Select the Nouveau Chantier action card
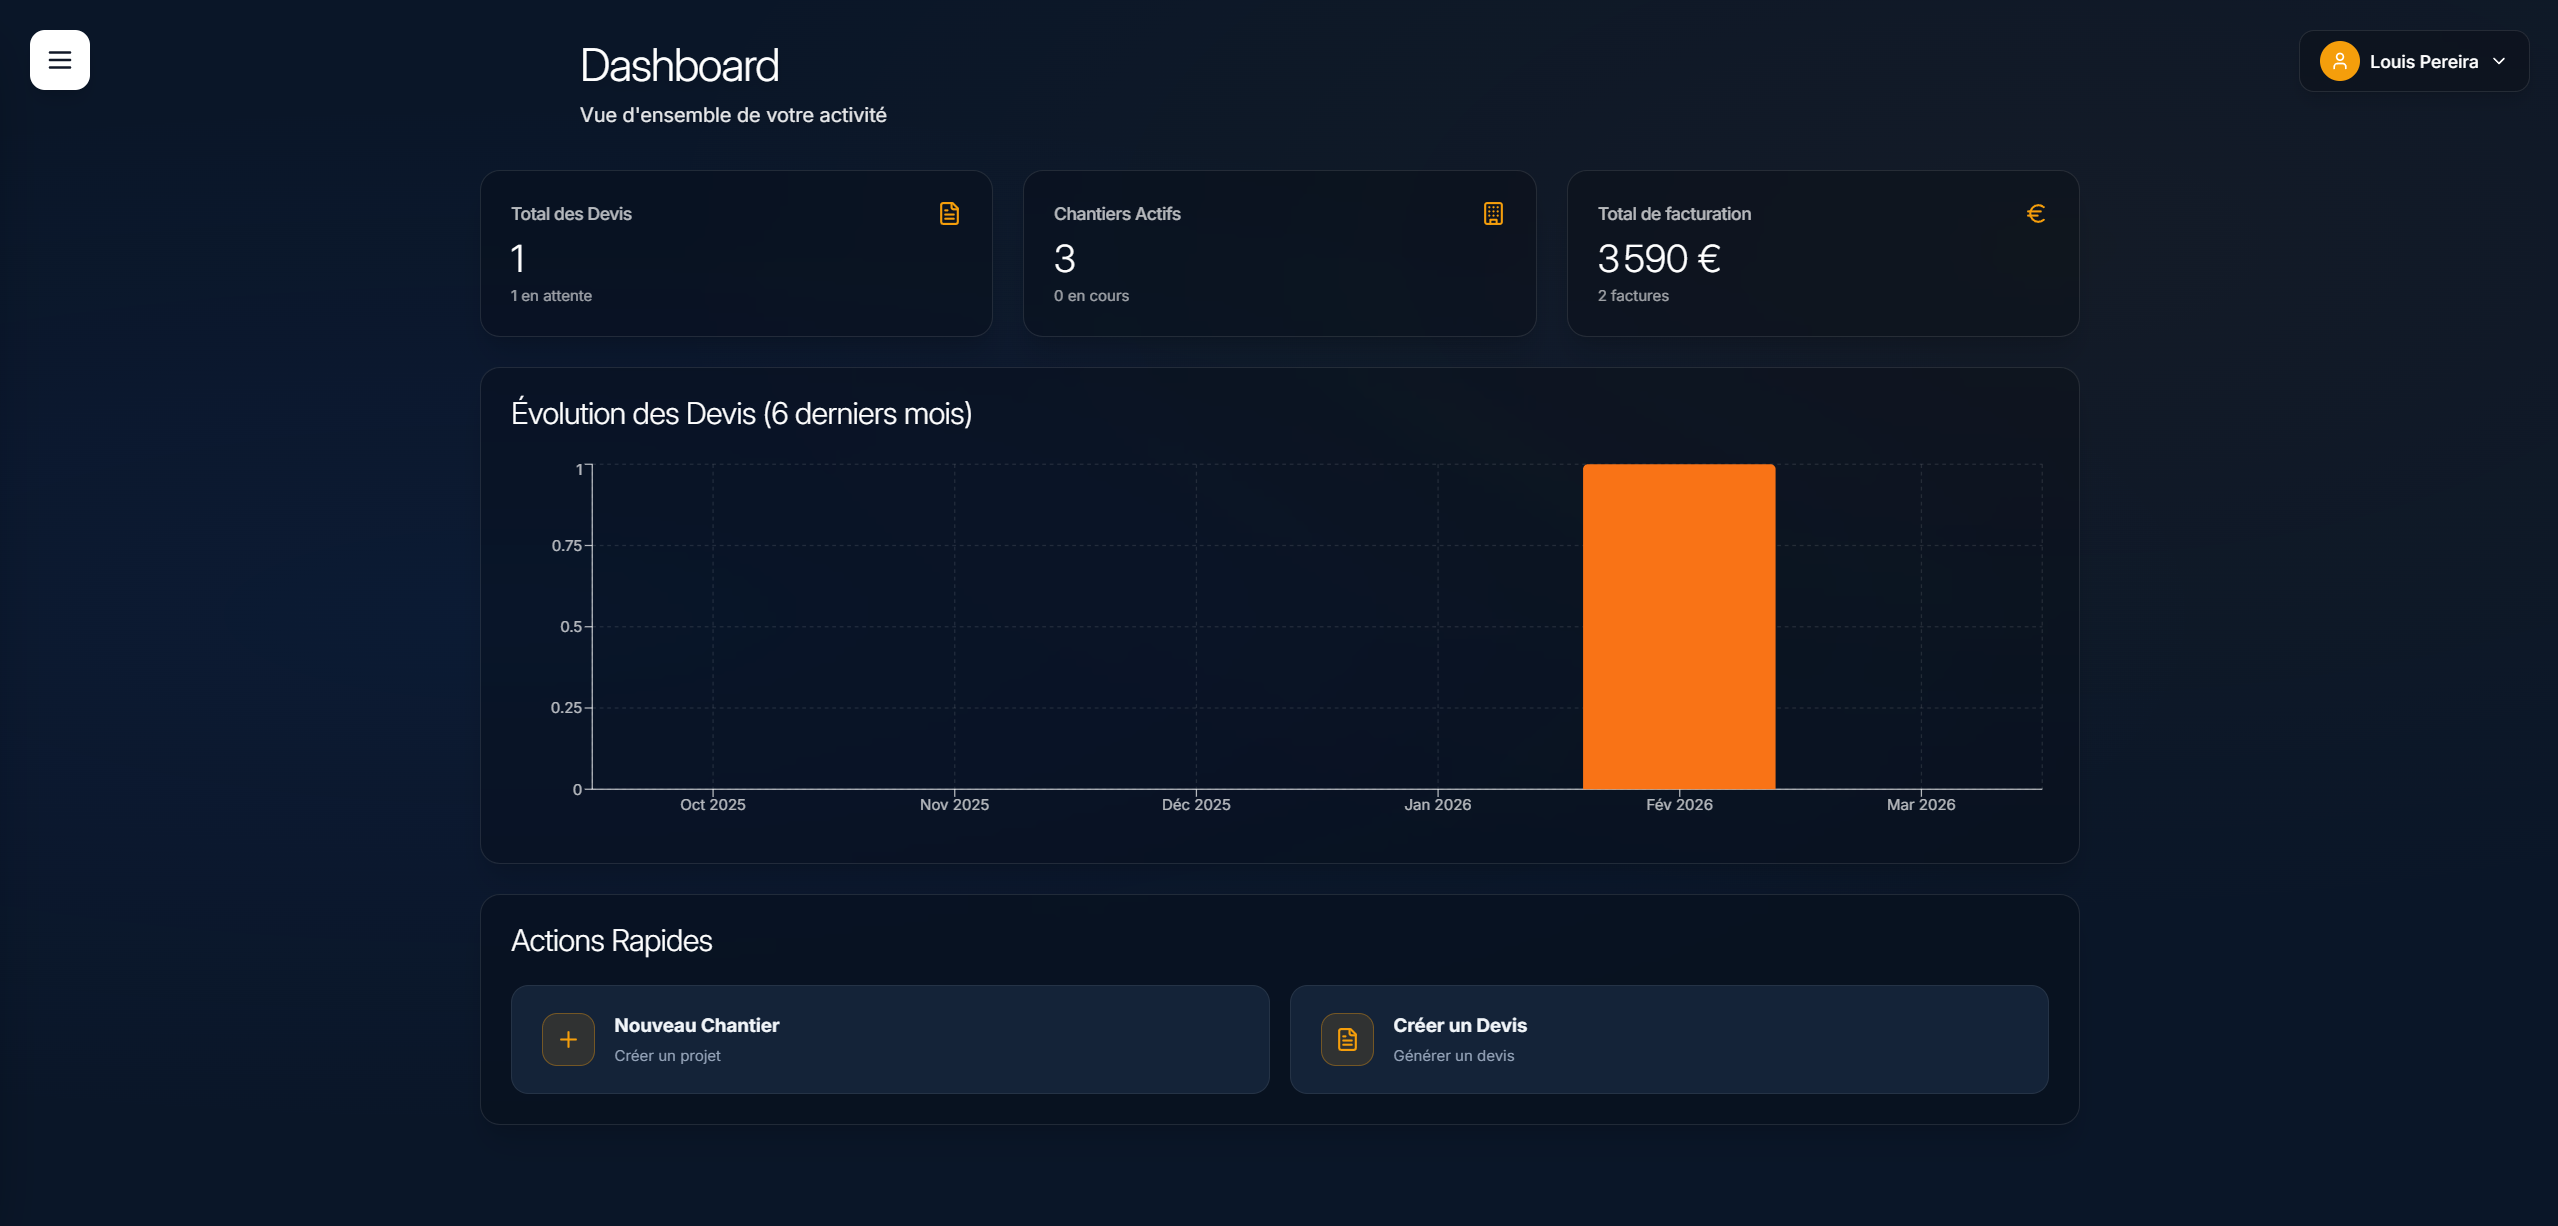This screenshot has width=2558, height=1226. point(889,1040)
